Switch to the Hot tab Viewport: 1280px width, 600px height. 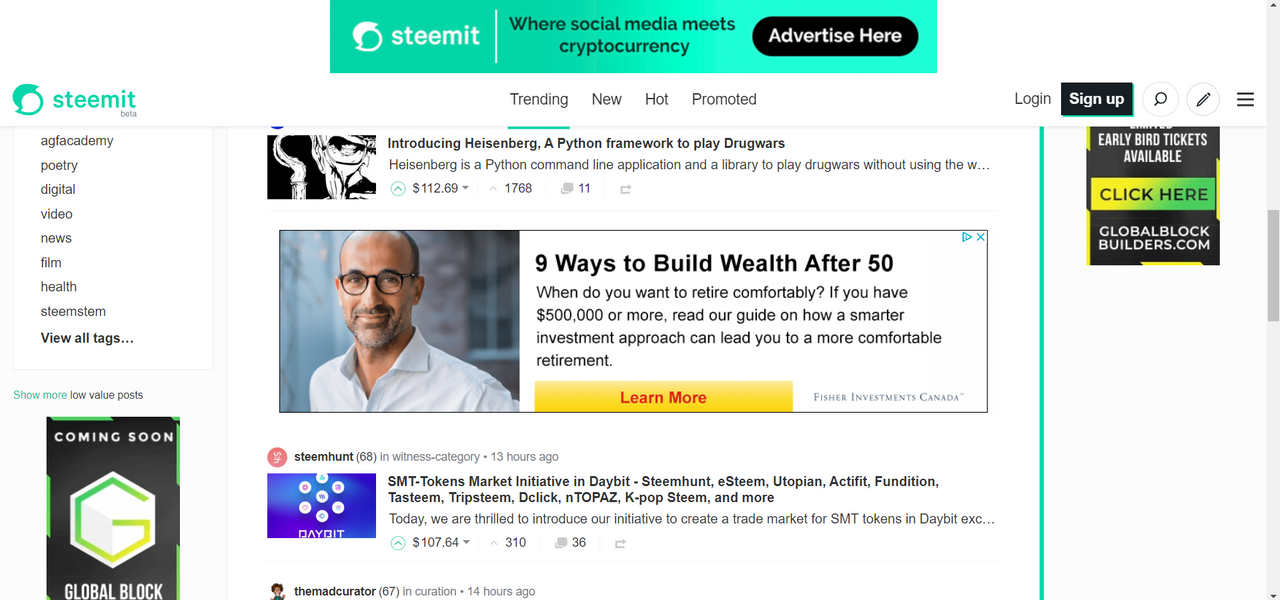tap(656, 99)
